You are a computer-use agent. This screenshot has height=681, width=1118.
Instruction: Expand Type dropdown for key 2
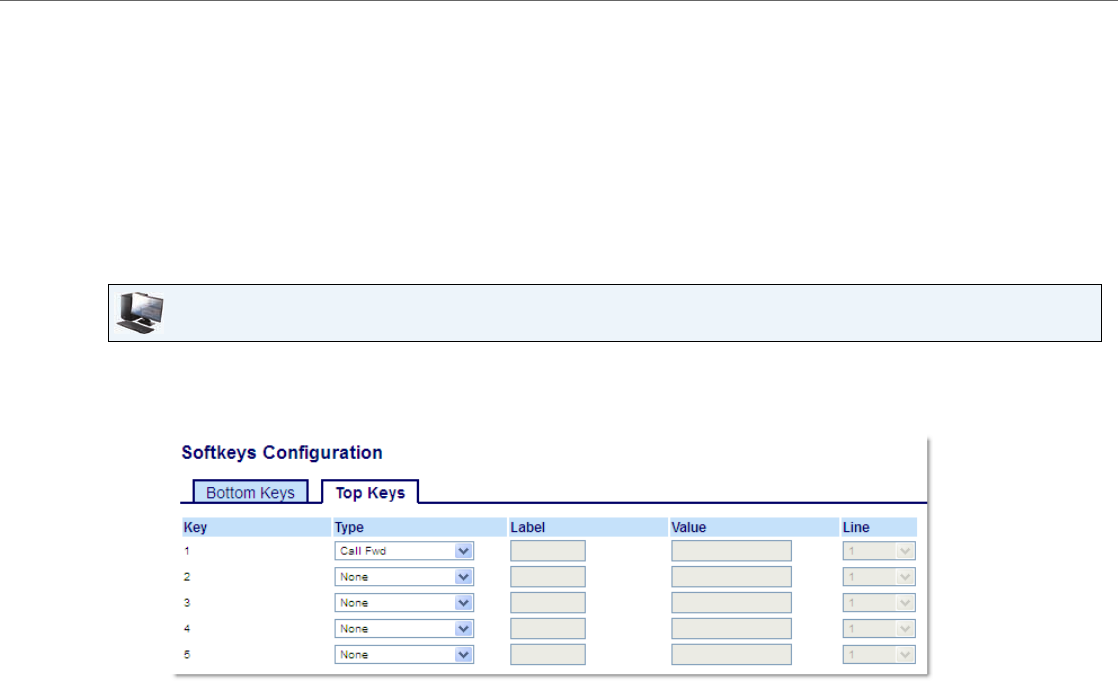coord(403,577)
